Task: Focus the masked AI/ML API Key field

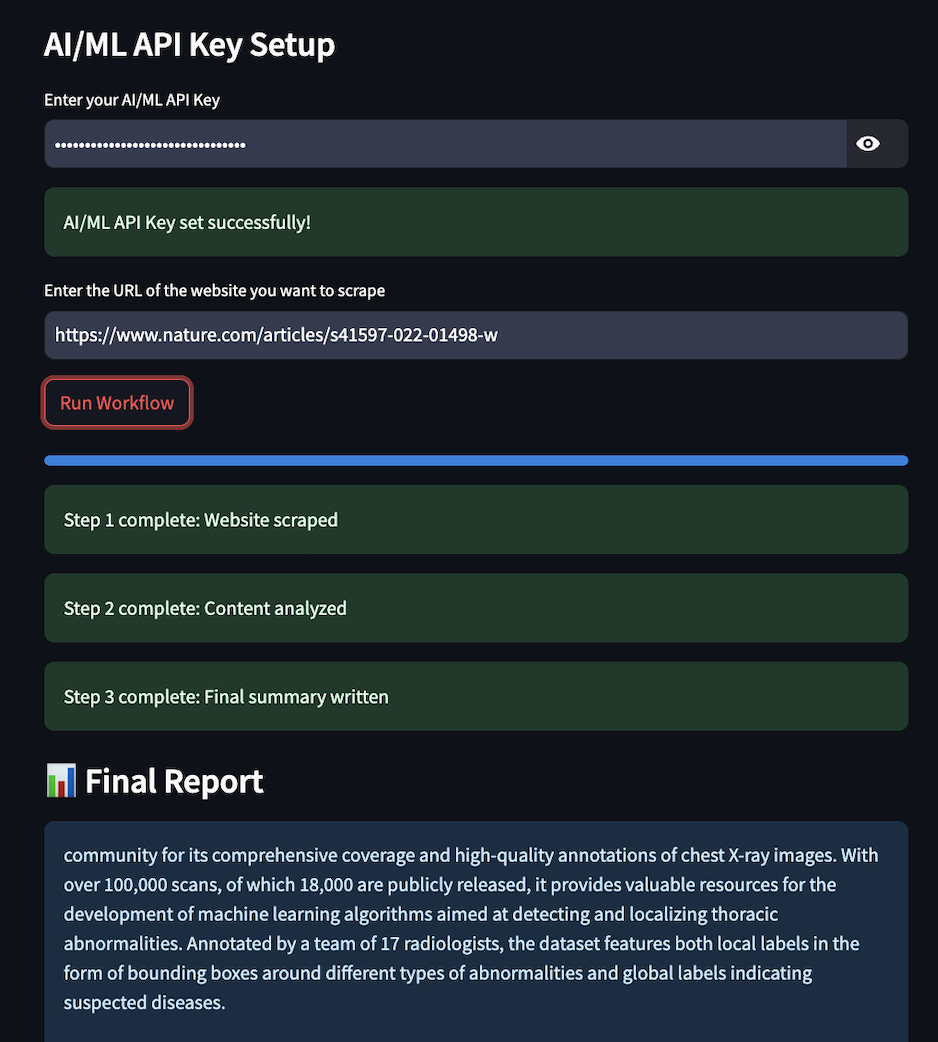Action: click(x=445, y=144)
